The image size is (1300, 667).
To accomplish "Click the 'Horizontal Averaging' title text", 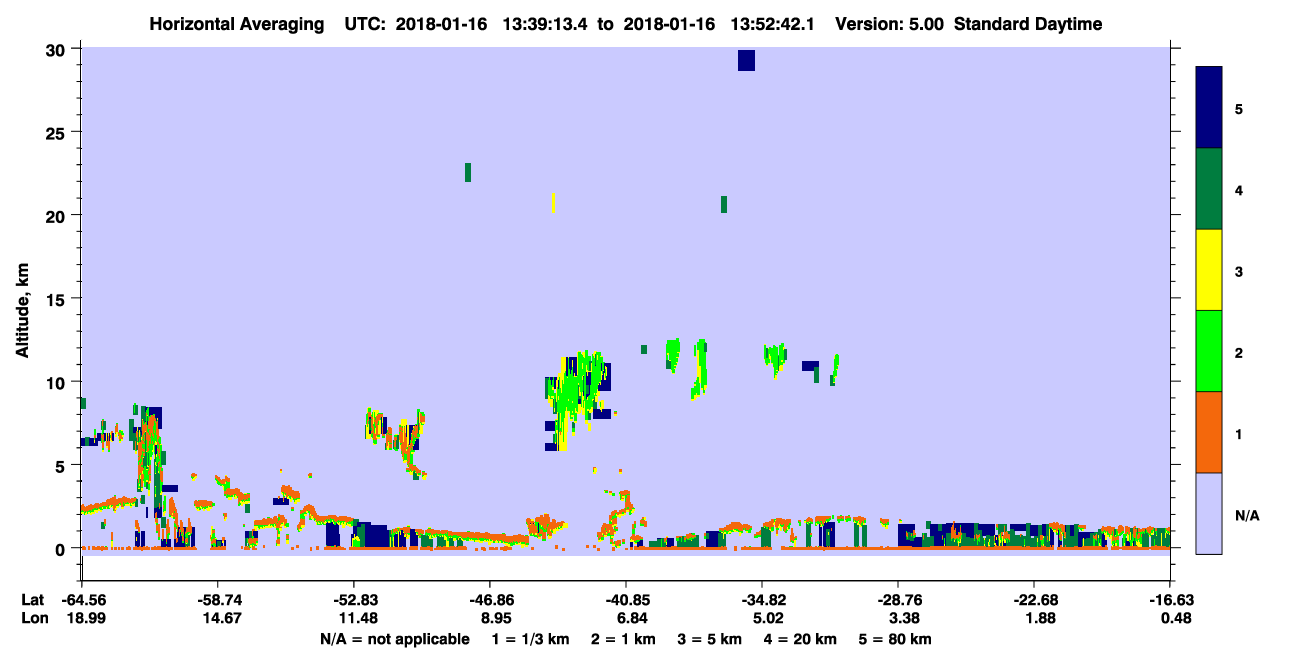I will [x=237, y=24].
